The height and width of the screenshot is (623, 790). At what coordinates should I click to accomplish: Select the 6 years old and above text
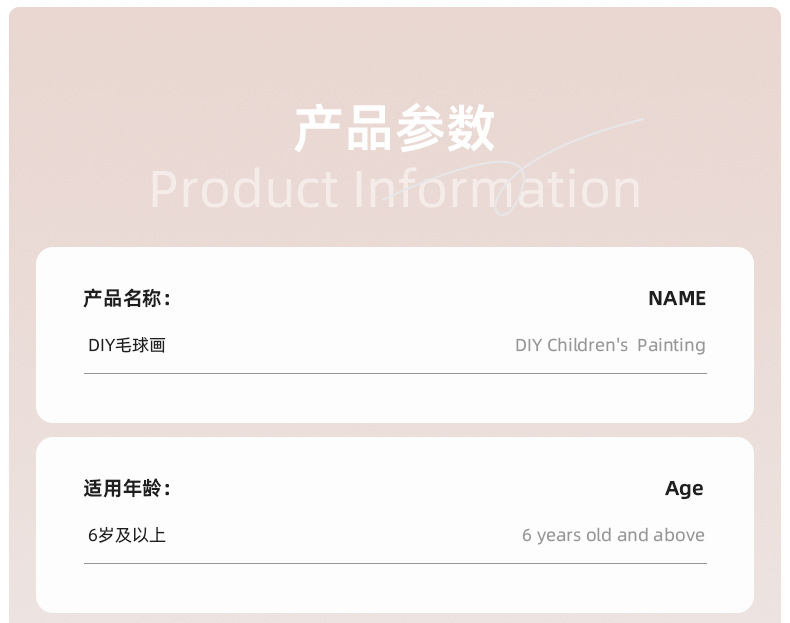point(613,535)
